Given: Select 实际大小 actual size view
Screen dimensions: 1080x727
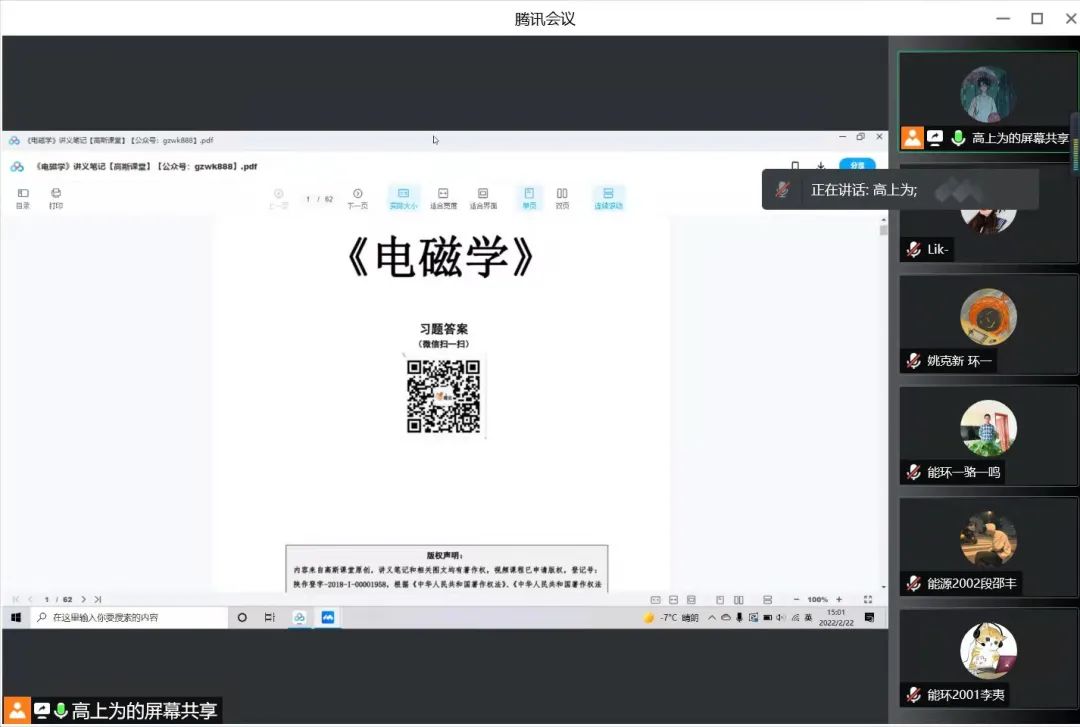Looking at the screenshot, I should point(403,198).
